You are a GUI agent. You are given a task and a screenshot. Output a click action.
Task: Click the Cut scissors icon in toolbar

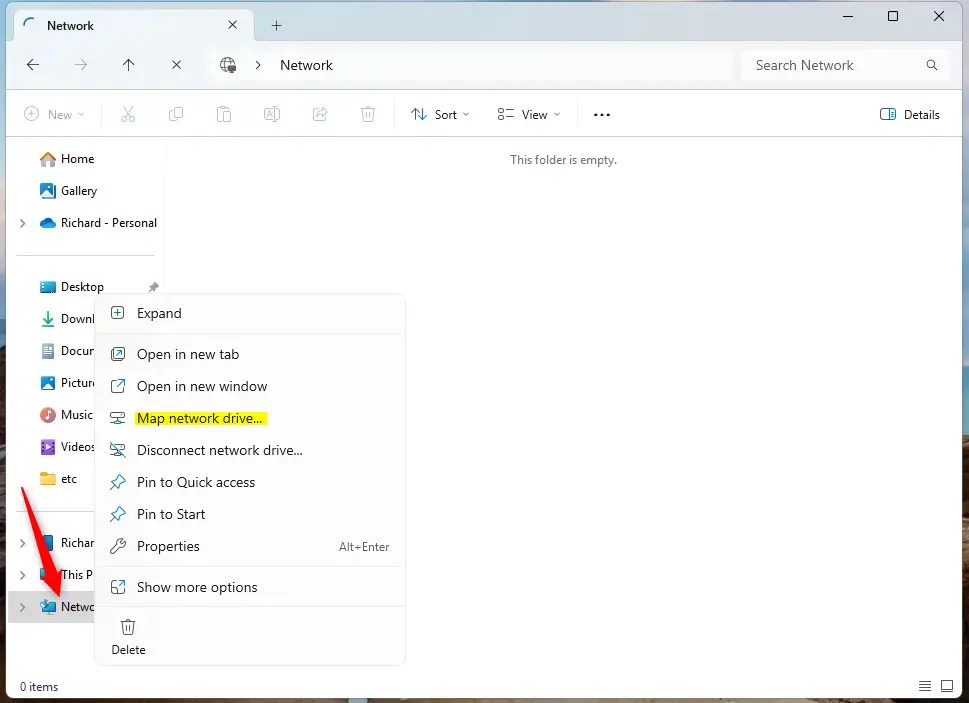click(x=128, y=114)
